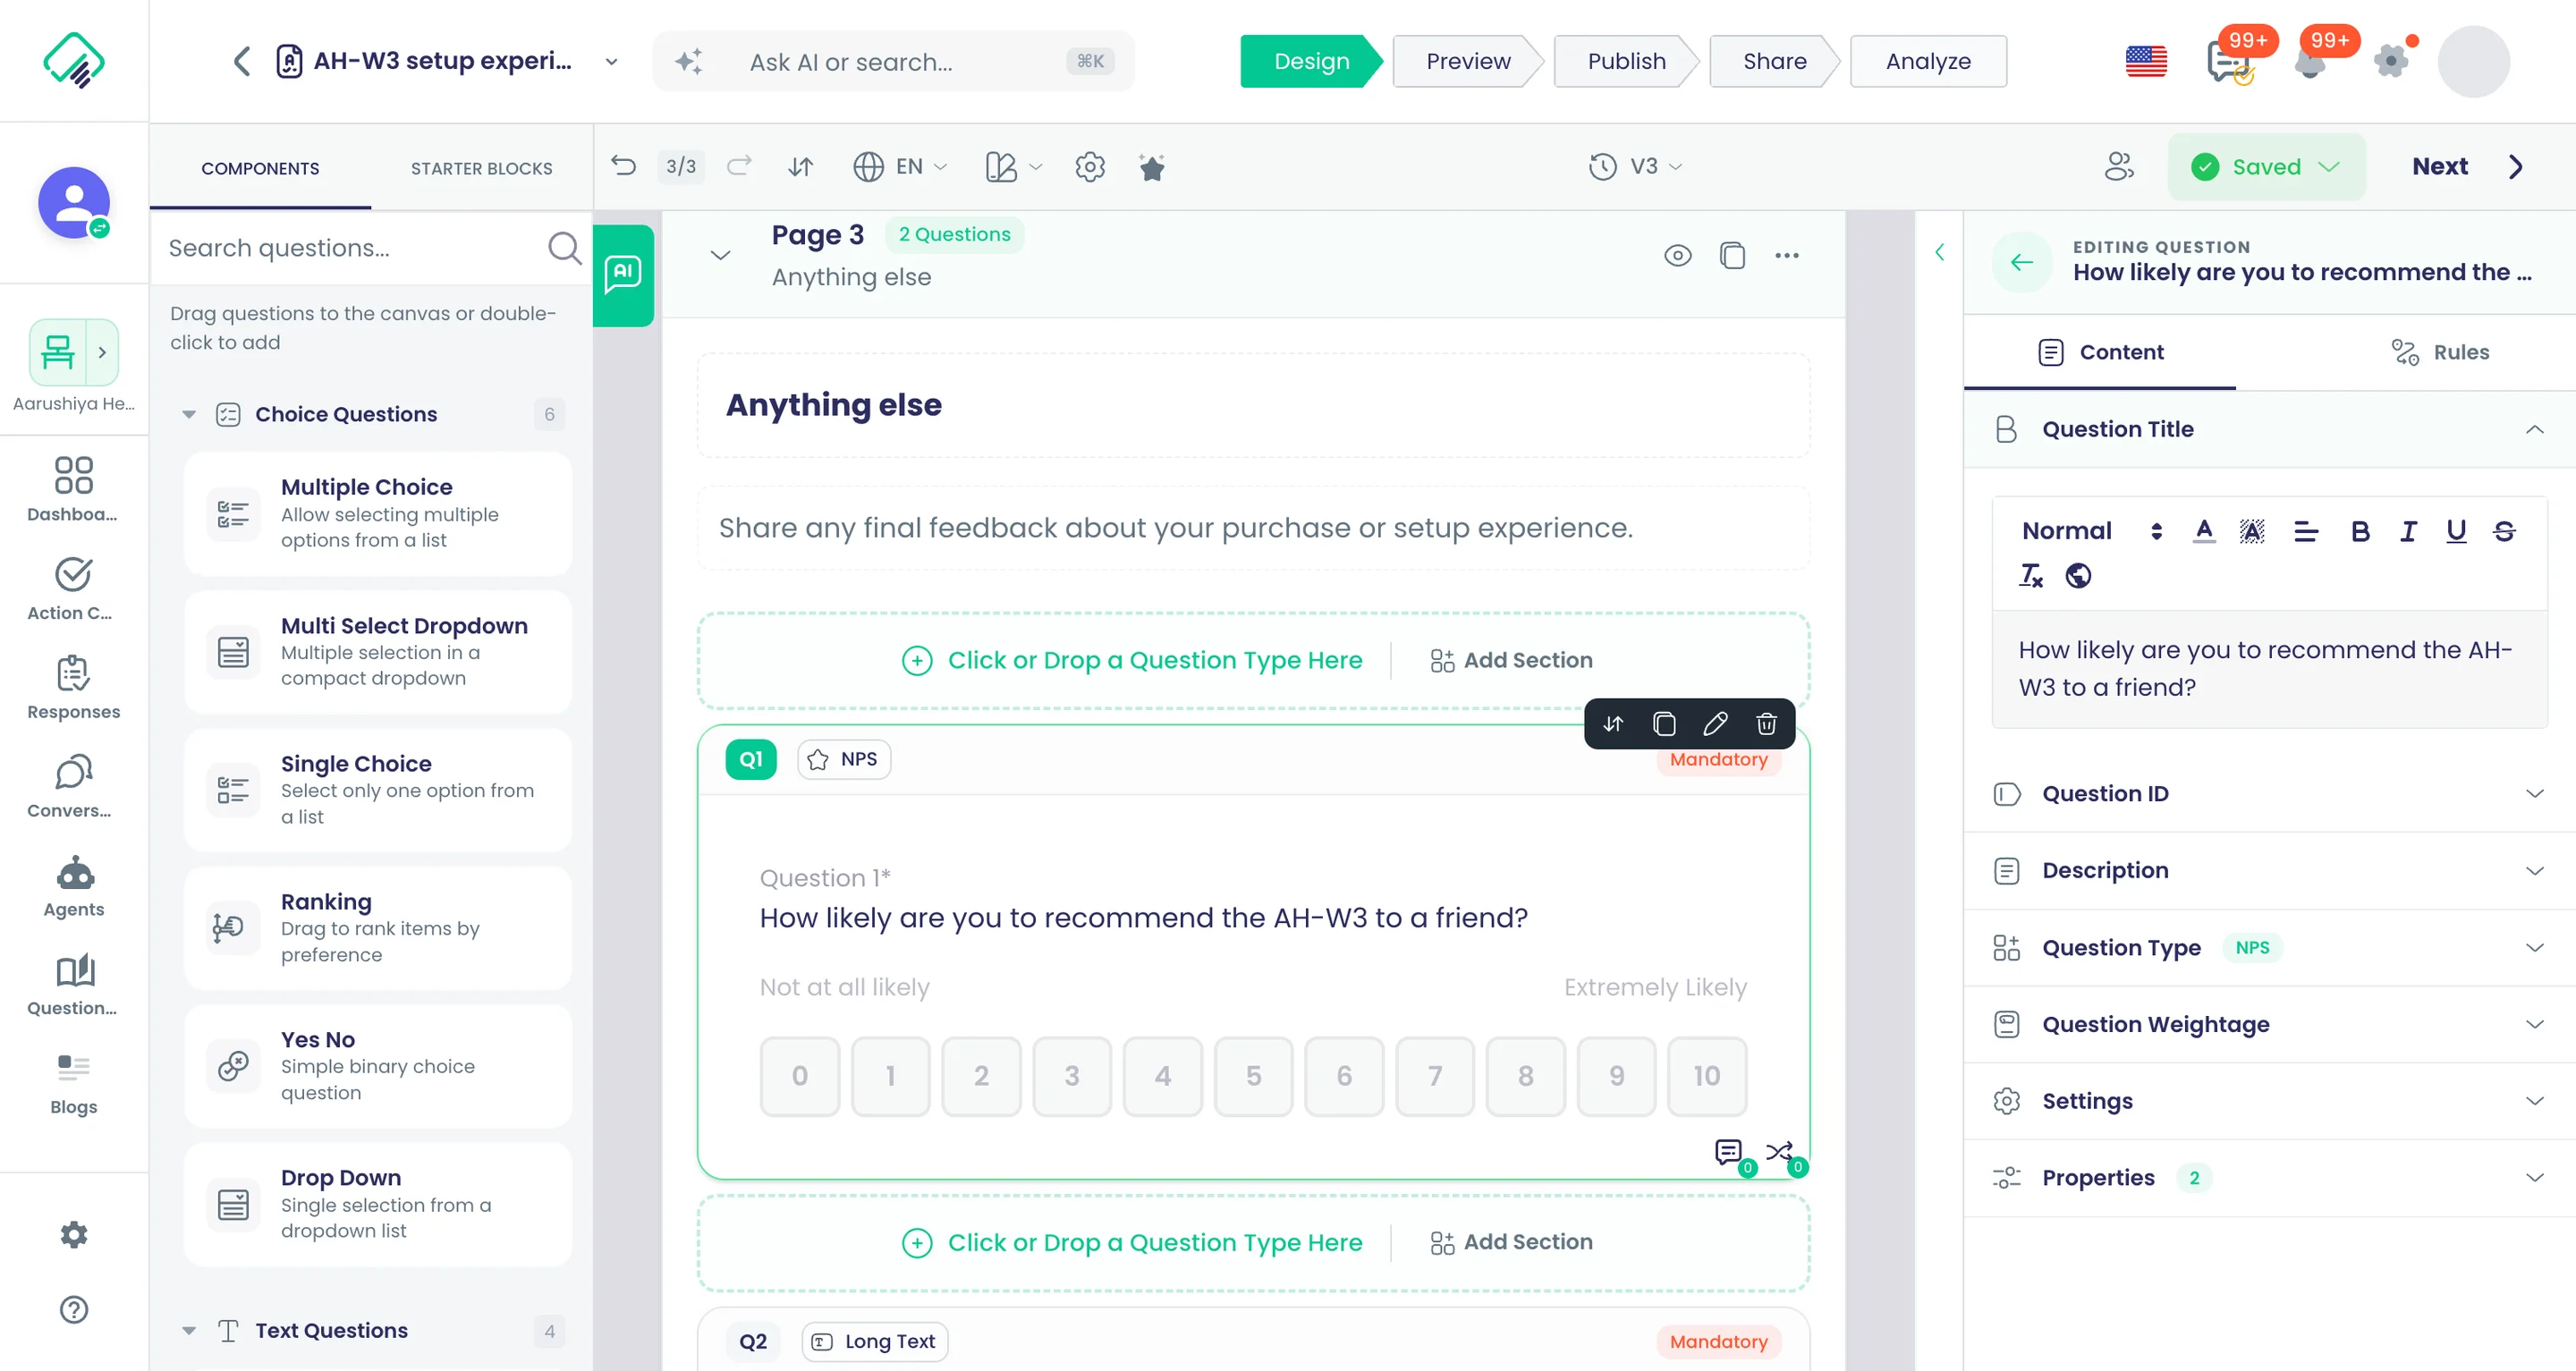Image resolution: width=2576 pixels, height=1371 pixels.
Task: Open the V3 version history dropdown
Action: 1636,166
